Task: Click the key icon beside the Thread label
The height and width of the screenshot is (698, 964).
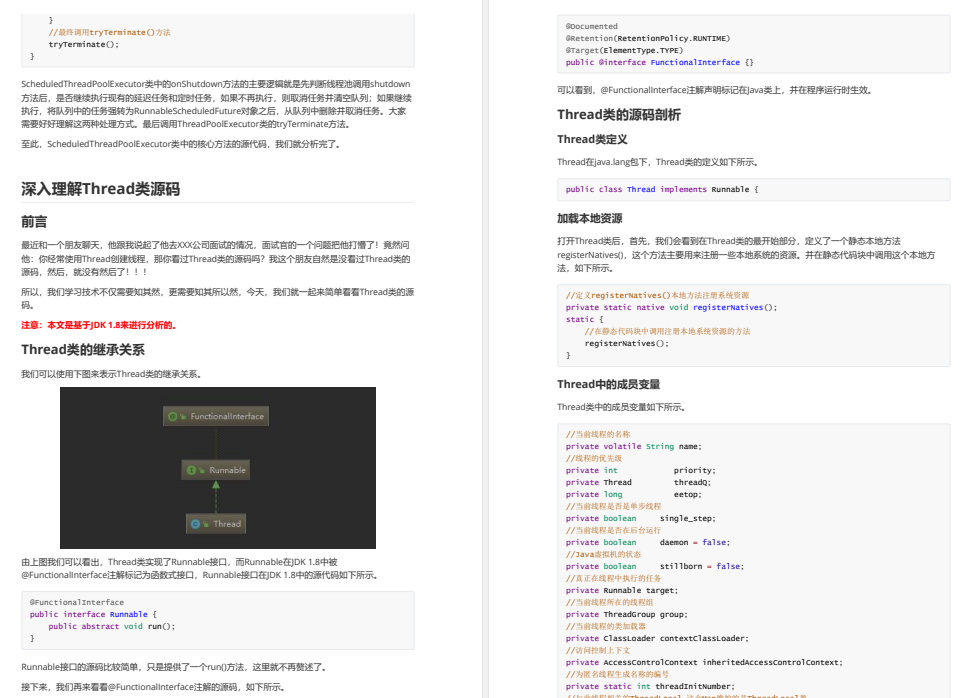Action: (206, 524)
